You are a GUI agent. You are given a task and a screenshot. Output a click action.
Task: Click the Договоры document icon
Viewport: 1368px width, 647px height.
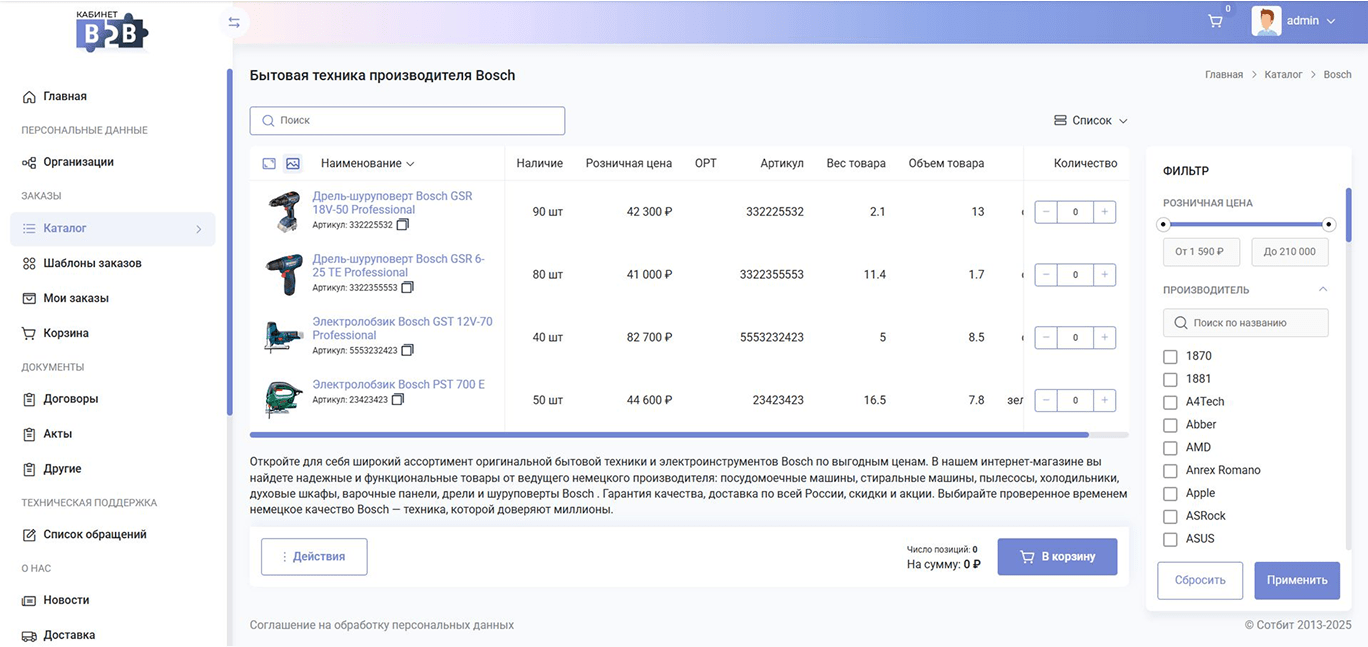tap(29, 399)
